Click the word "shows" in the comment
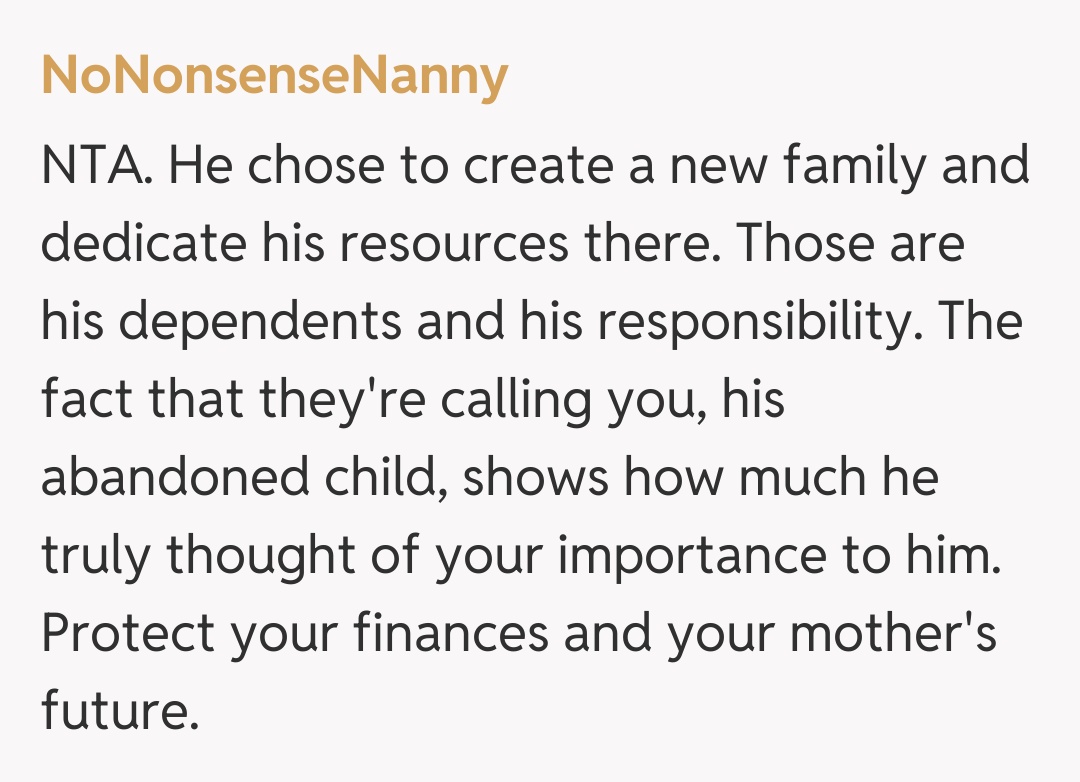Screen dimensions: 1080x782 (536, 478)
